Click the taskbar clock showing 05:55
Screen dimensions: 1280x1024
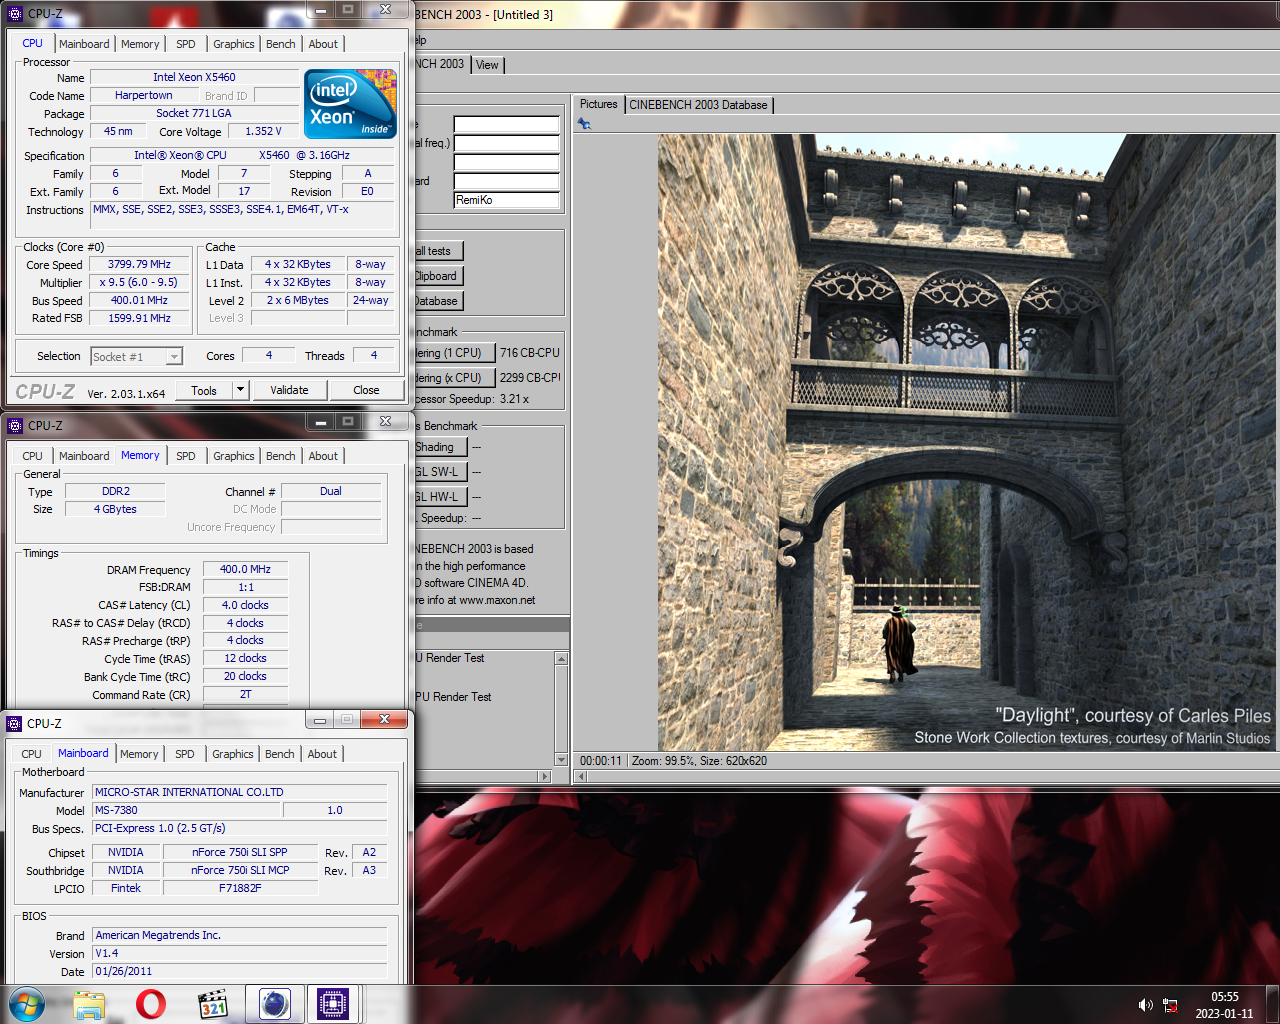tap(1224, 997)
